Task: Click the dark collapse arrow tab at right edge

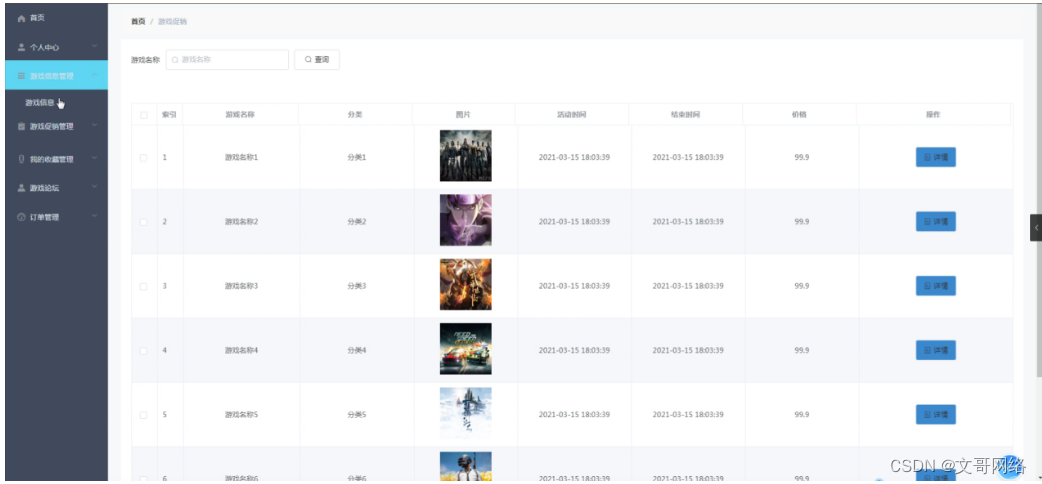Action: pos(1036,227)
